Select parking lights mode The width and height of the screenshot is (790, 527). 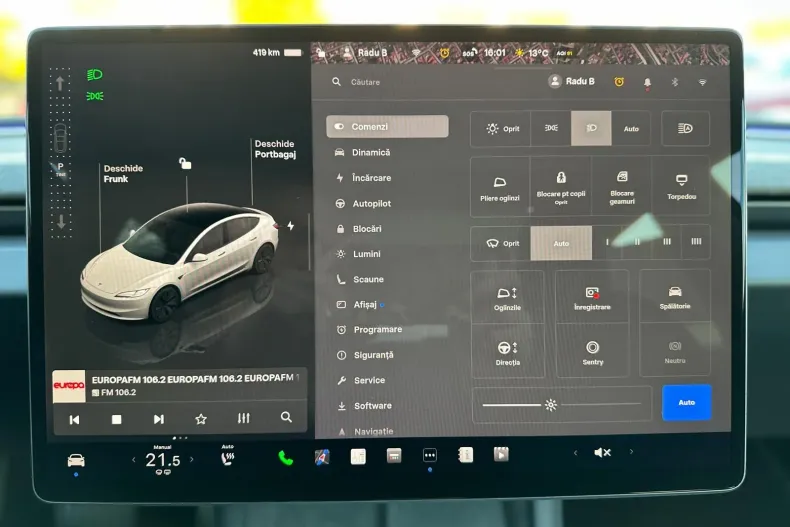[x=551, y=128]
